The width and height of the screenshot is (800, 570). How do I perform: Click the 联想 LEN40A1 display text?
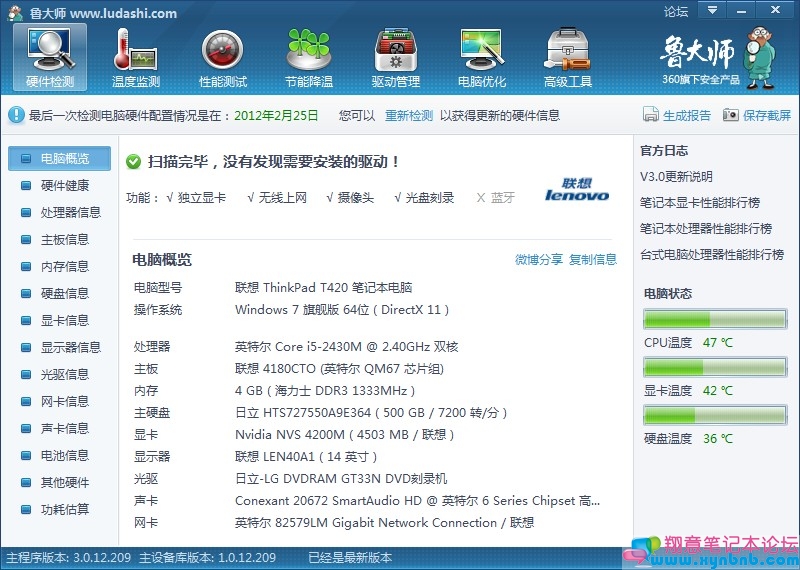[306, 457]
